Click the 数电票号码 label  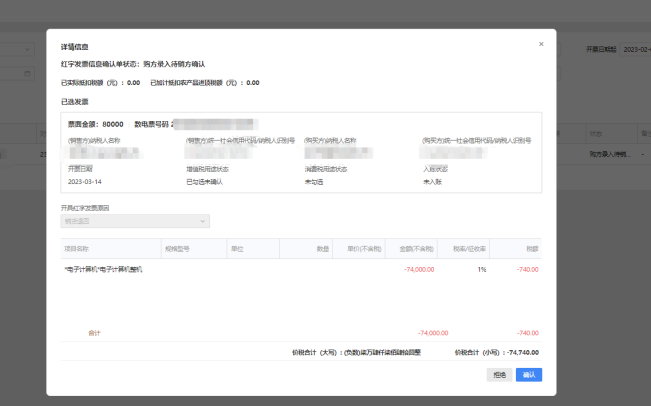click(x=151, y=124)
